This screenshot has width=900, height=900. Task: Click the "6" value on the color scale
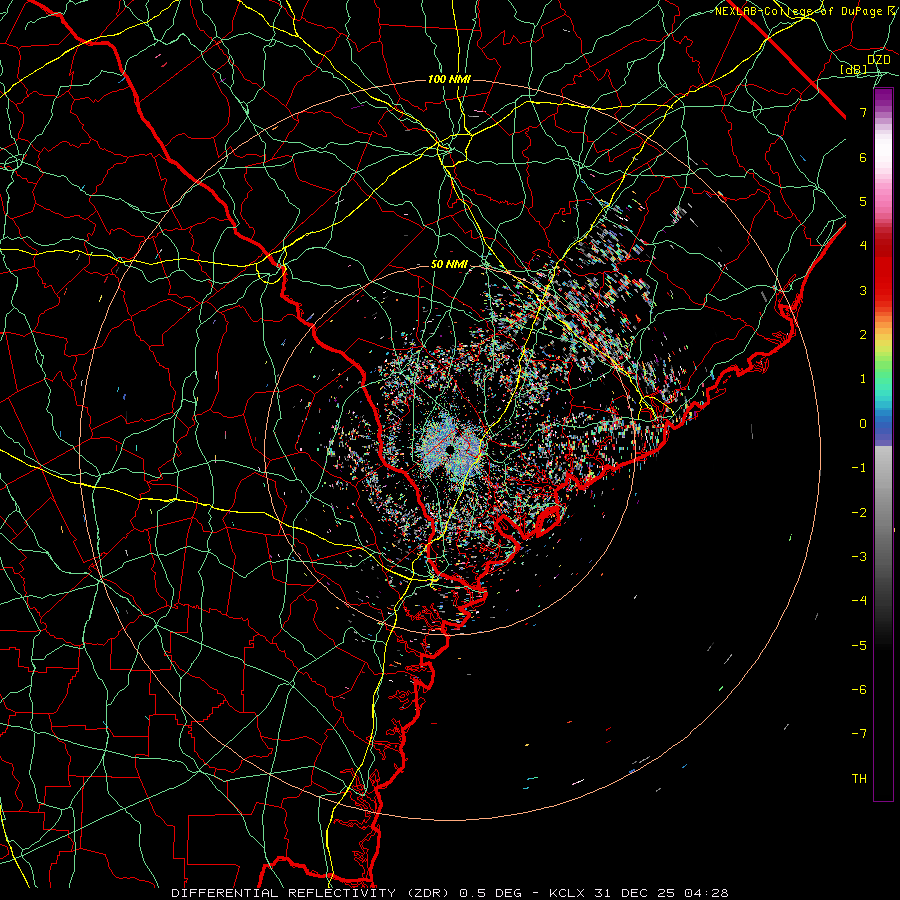coord(863,157)
